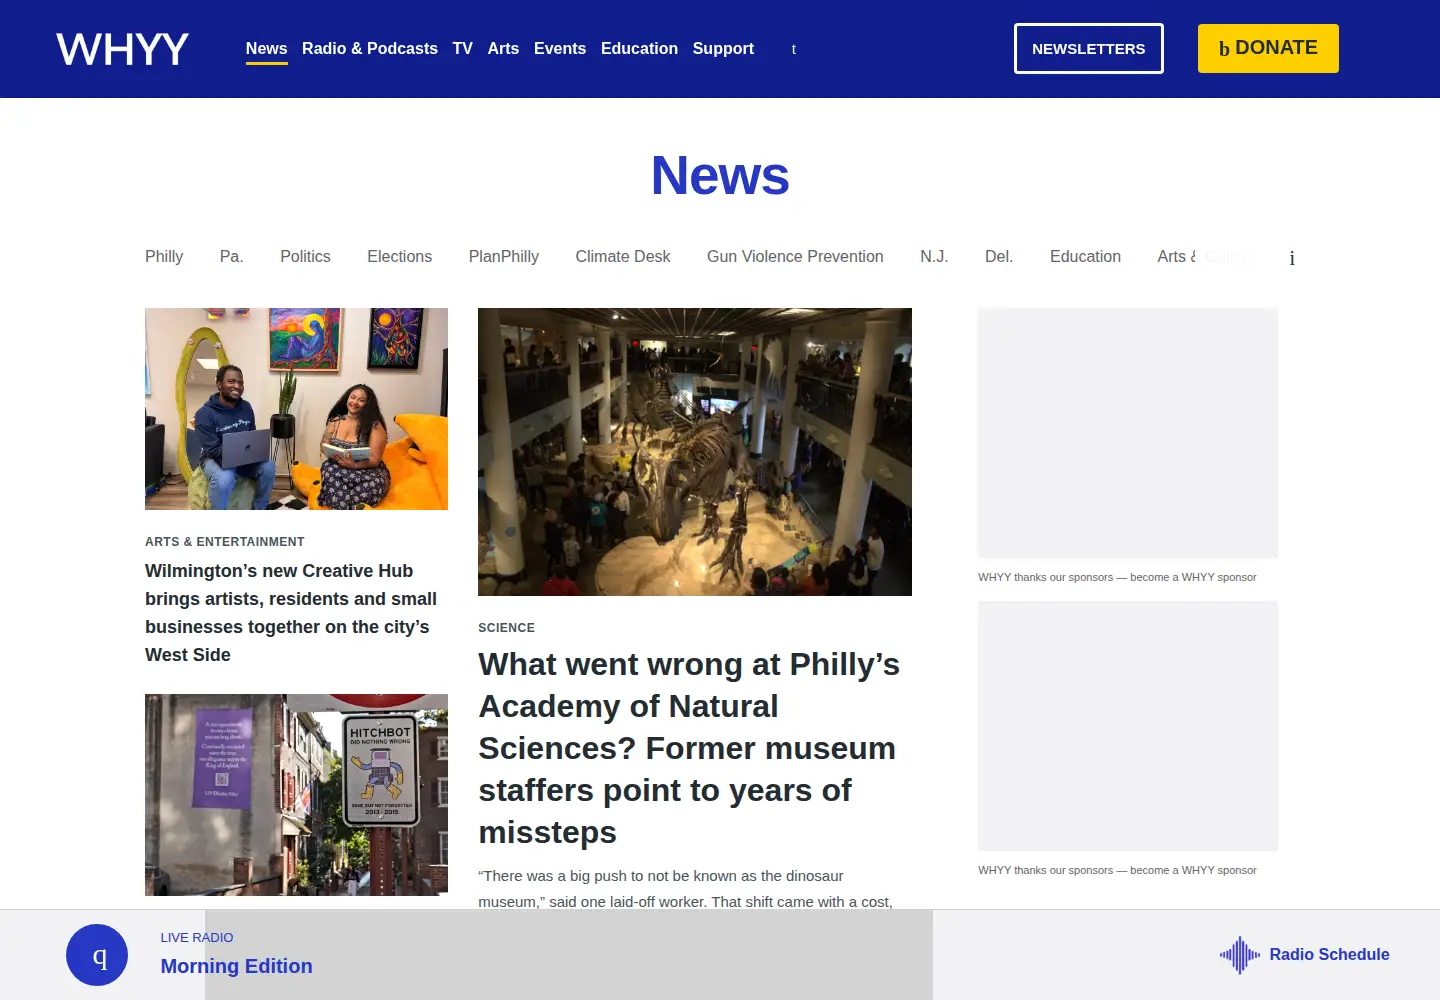Select the Del. category tab
Image resolution: width=1440 pixels, height=1000 pixels.
pyautogui.click(x=999, y=257)
